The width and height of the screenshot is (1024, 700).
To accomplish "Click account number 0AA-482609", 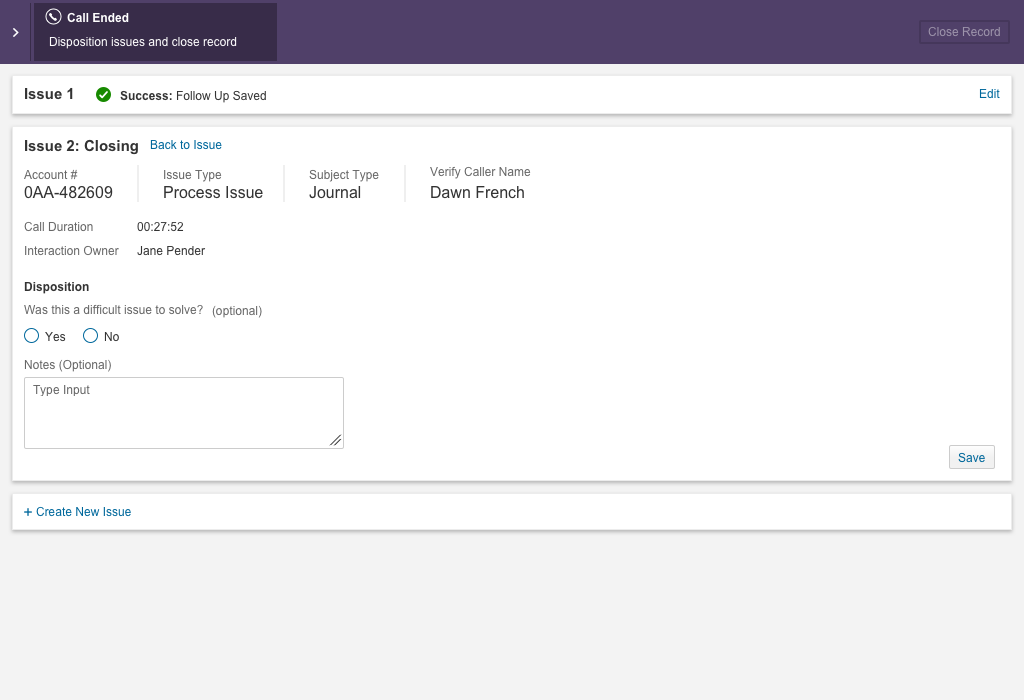I will [69, 193].
